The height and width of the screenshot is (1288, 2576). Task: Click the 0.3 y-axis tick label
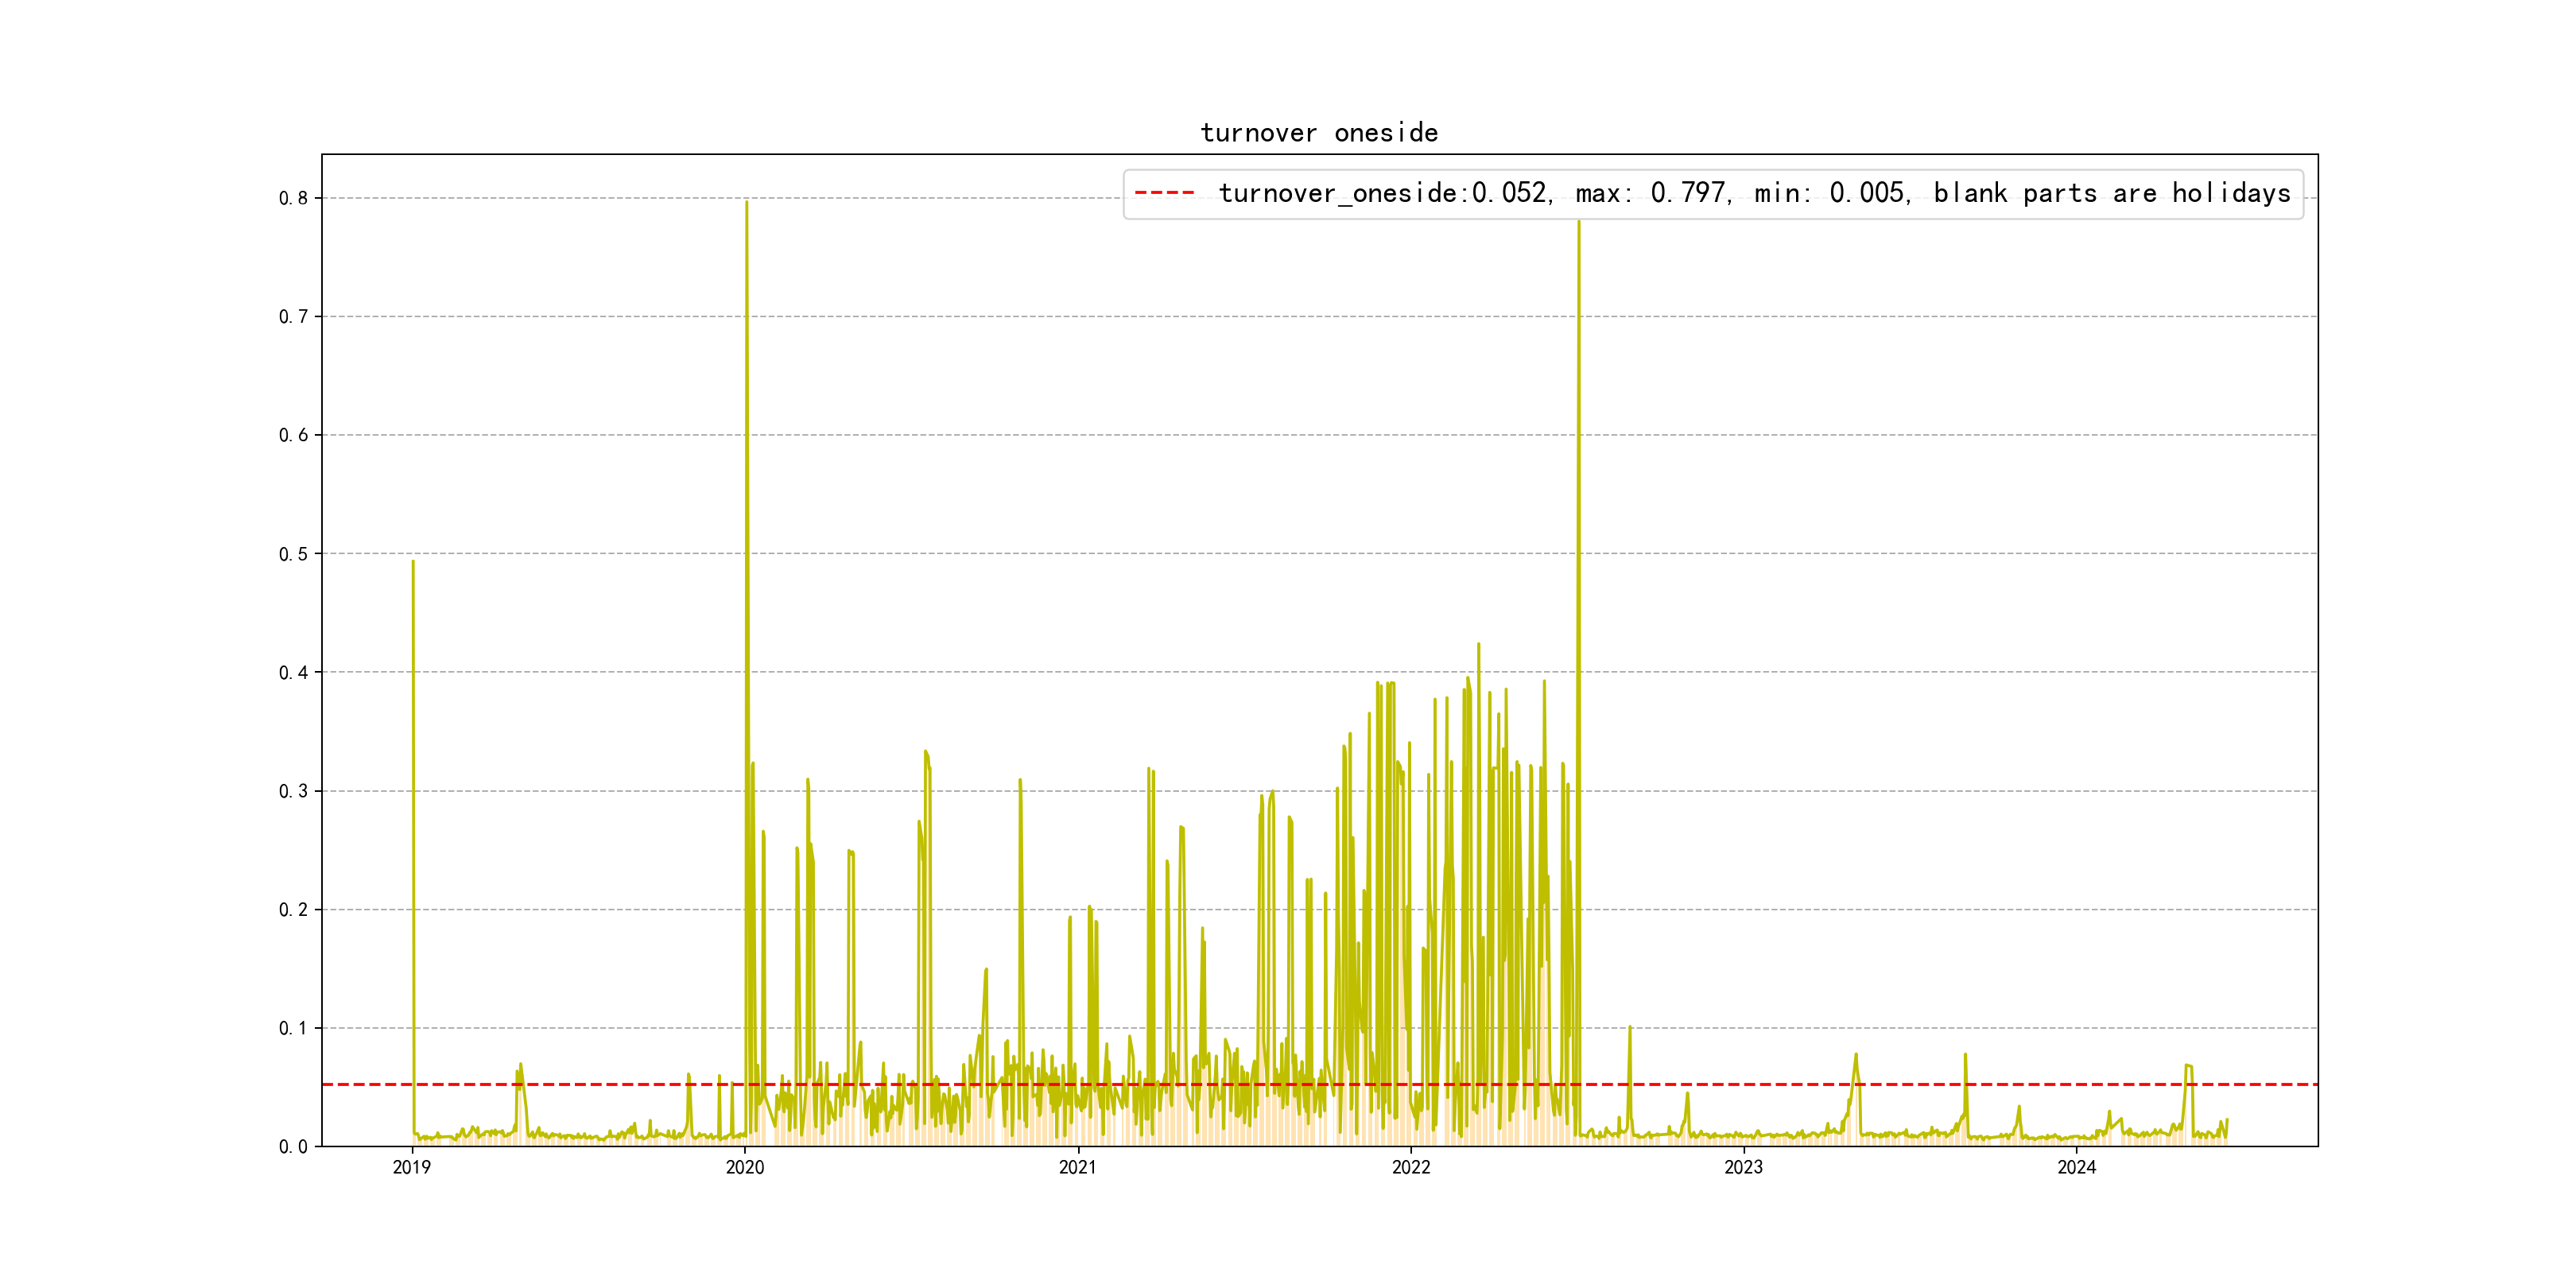click(x=293, y=791)
